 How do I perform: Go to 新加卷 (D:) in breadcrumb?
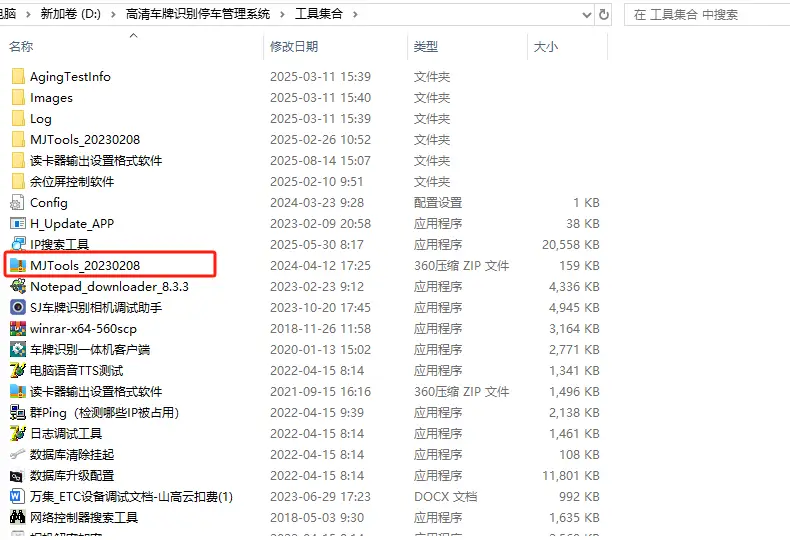[71, 14]
